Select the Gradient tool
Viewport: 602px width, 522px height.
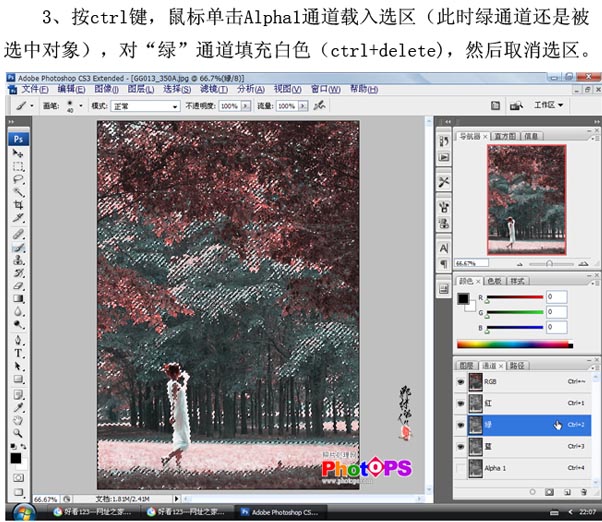point(18,299)
